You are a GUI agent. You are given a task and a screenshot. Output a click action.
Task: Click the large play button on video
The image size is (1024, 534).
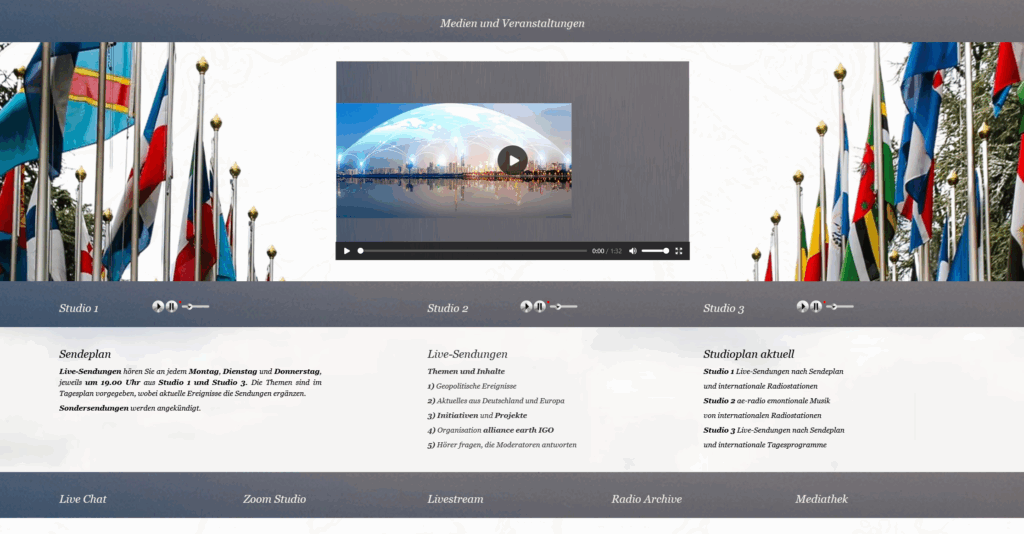[x=512, y=160]
